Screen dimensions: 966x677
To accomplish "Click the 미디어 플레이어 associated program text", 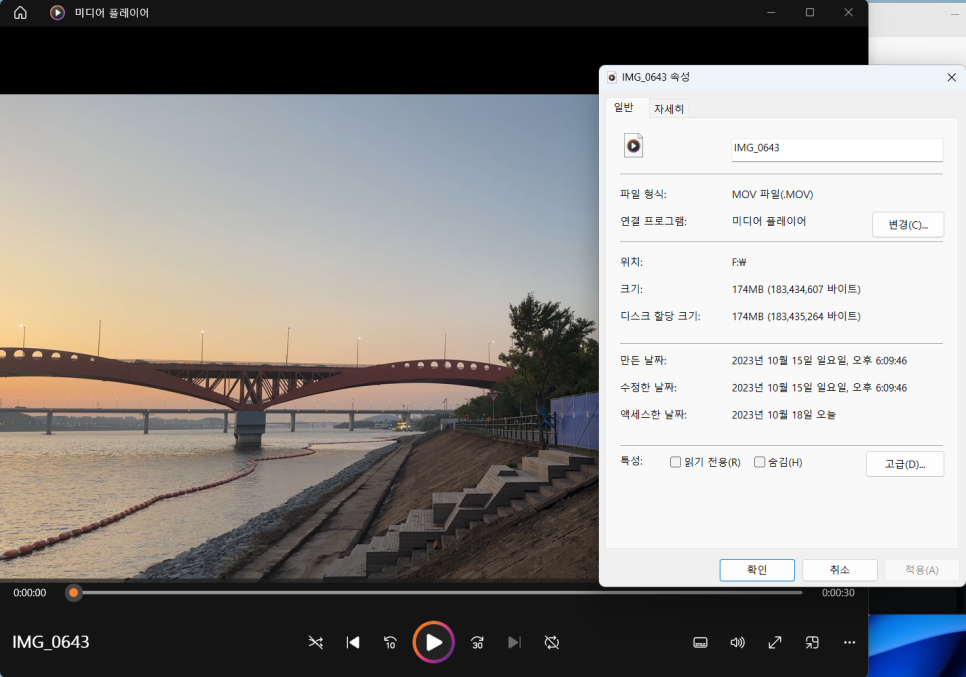I will (769, 221).
